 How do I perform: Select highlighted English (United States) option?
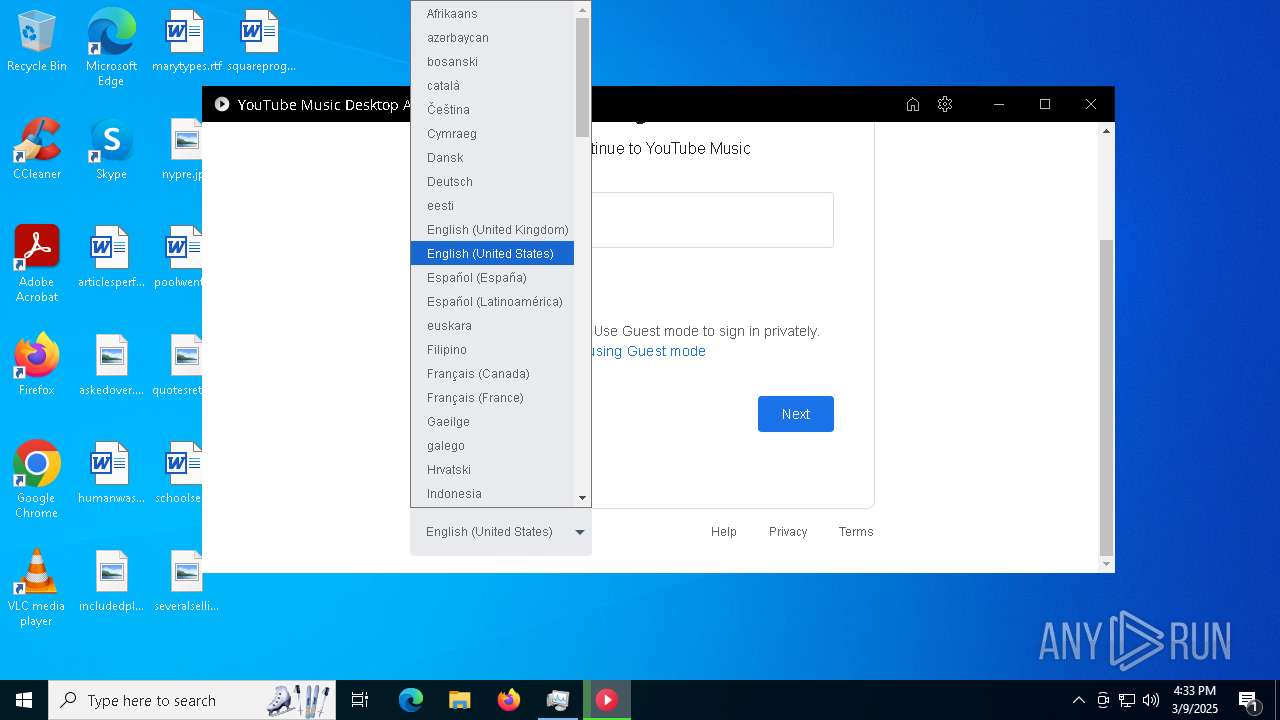492,254
